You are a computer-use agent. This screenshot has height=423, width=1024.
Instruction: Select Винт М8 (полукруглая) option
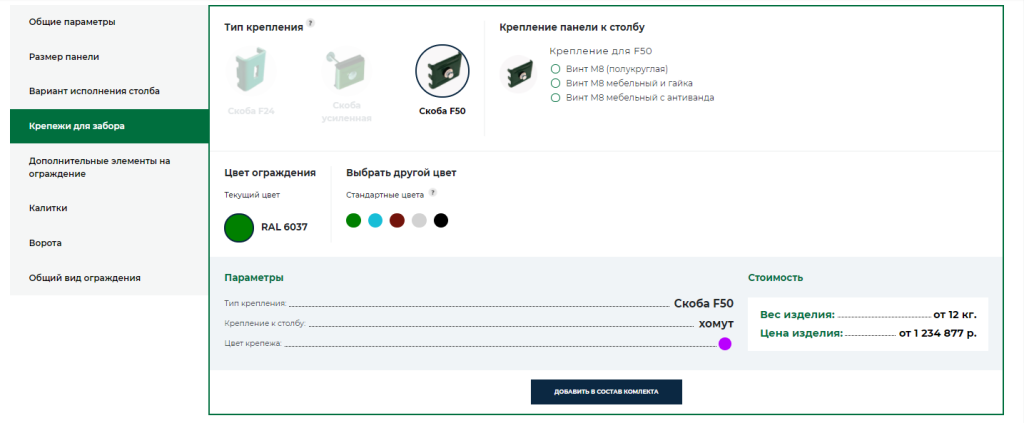[555, 68]
